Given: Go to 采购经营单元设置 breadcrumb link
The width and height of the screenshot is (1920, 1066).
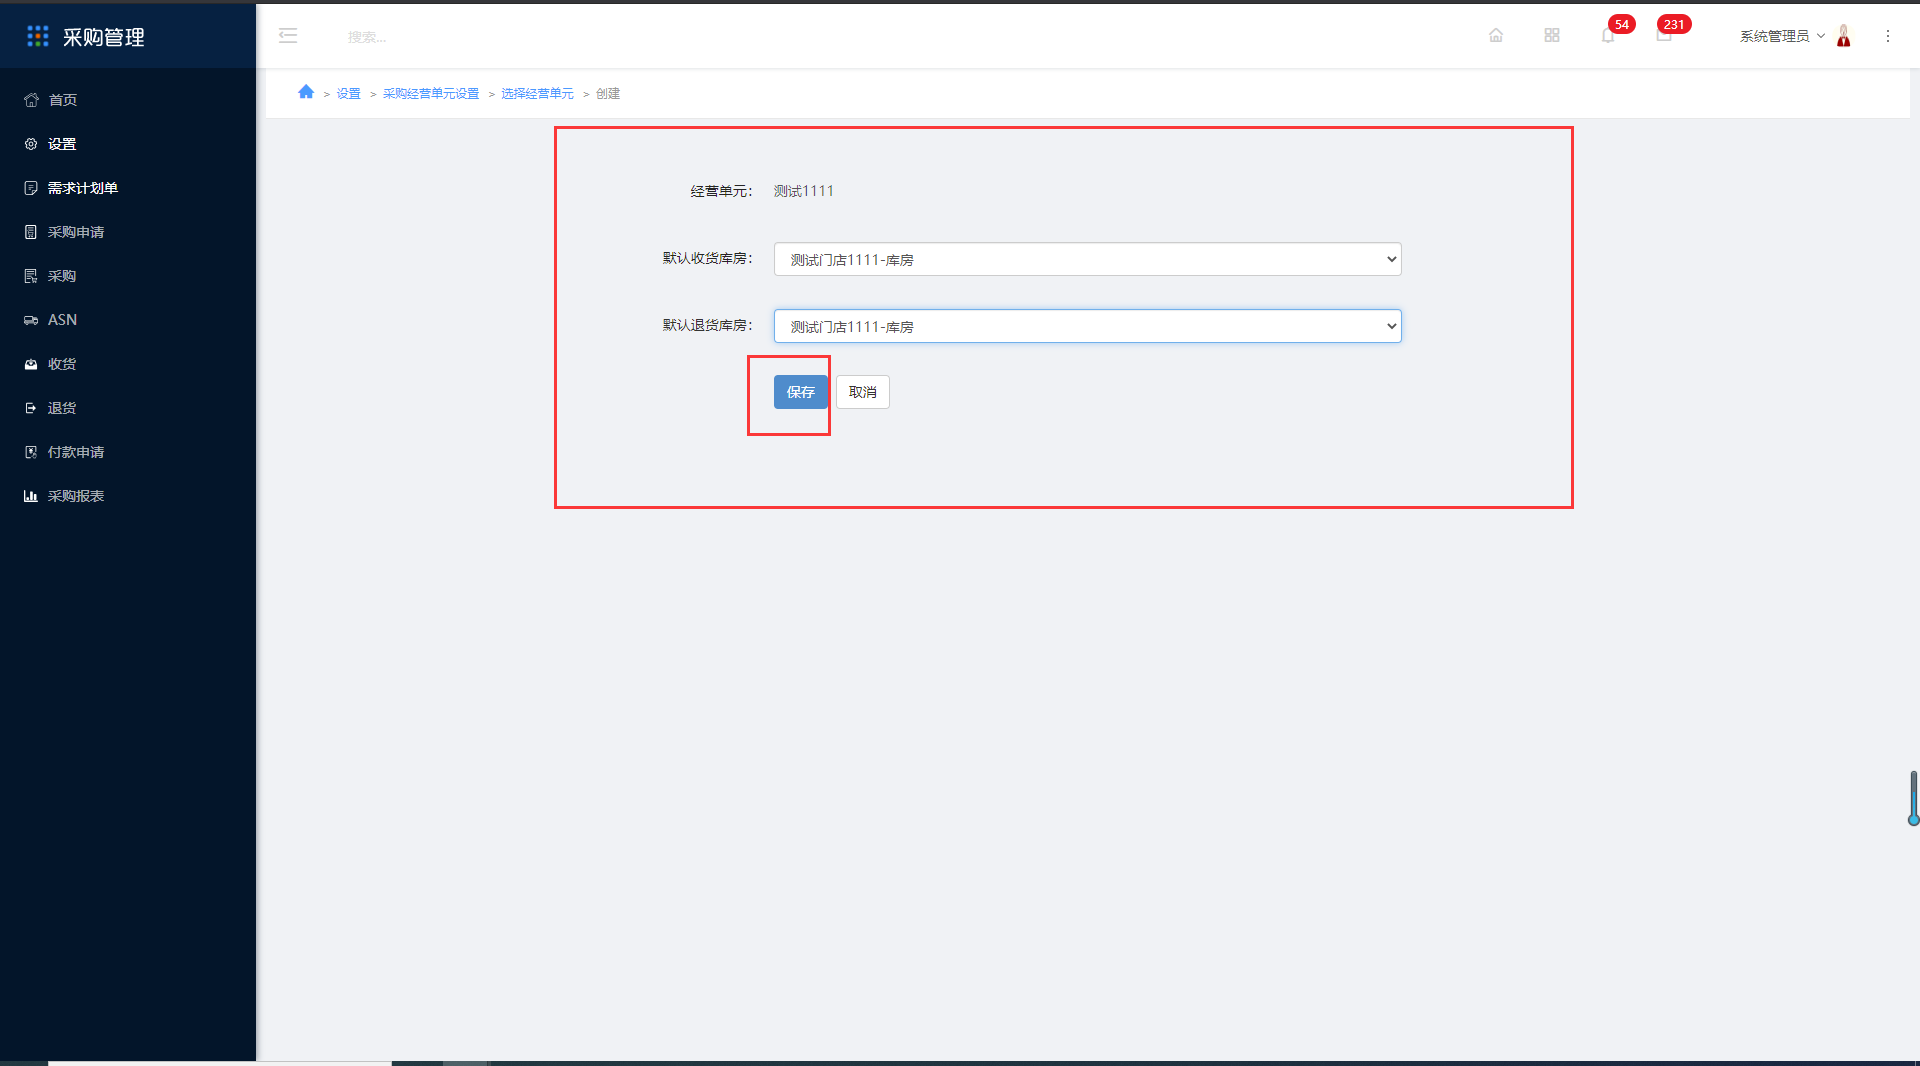Looking at the screenshot, I should pyautogui.click(x=431, y=94).
